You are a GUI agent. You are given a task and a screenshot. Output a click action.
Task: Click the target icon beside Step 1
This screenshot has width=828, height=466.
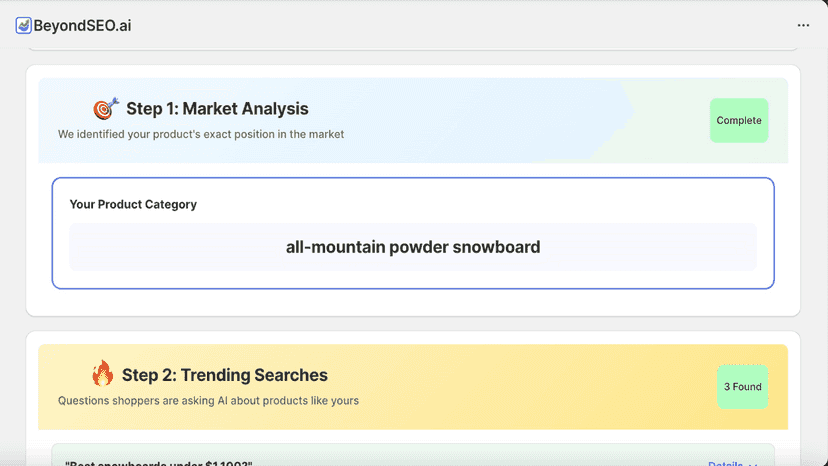[x=106, y=108]
